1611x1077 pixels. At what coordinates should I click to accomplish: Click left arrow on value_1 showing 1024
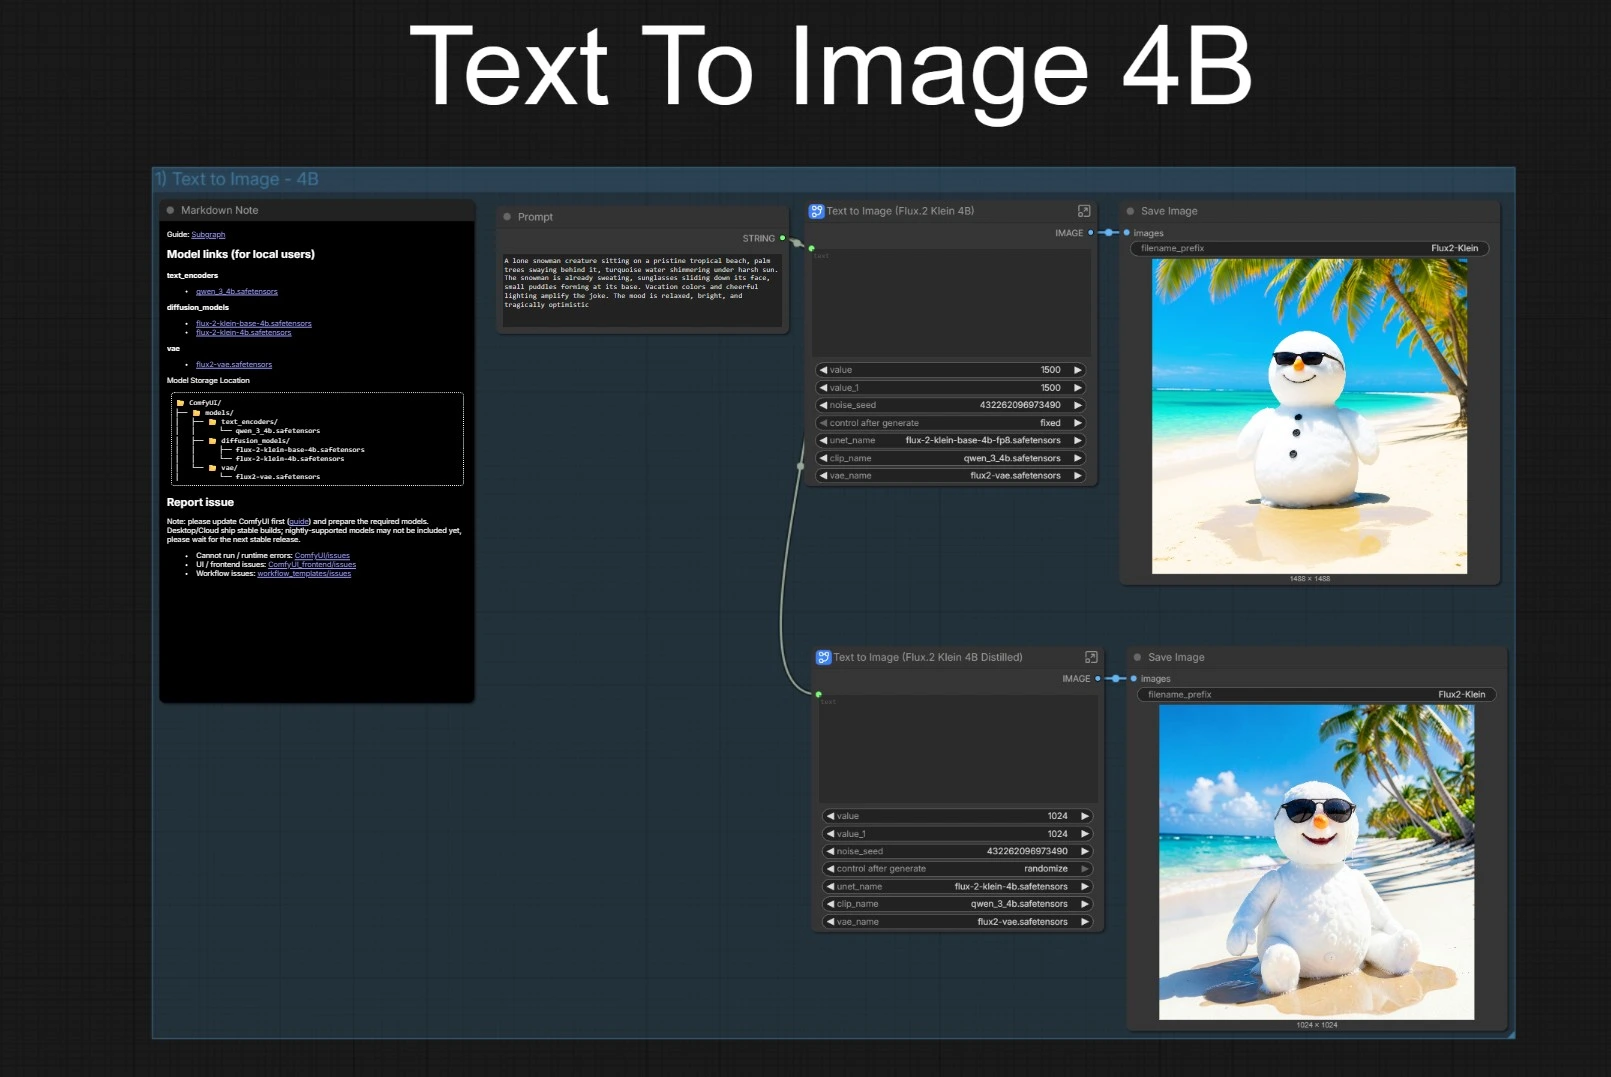click(830, 834)
